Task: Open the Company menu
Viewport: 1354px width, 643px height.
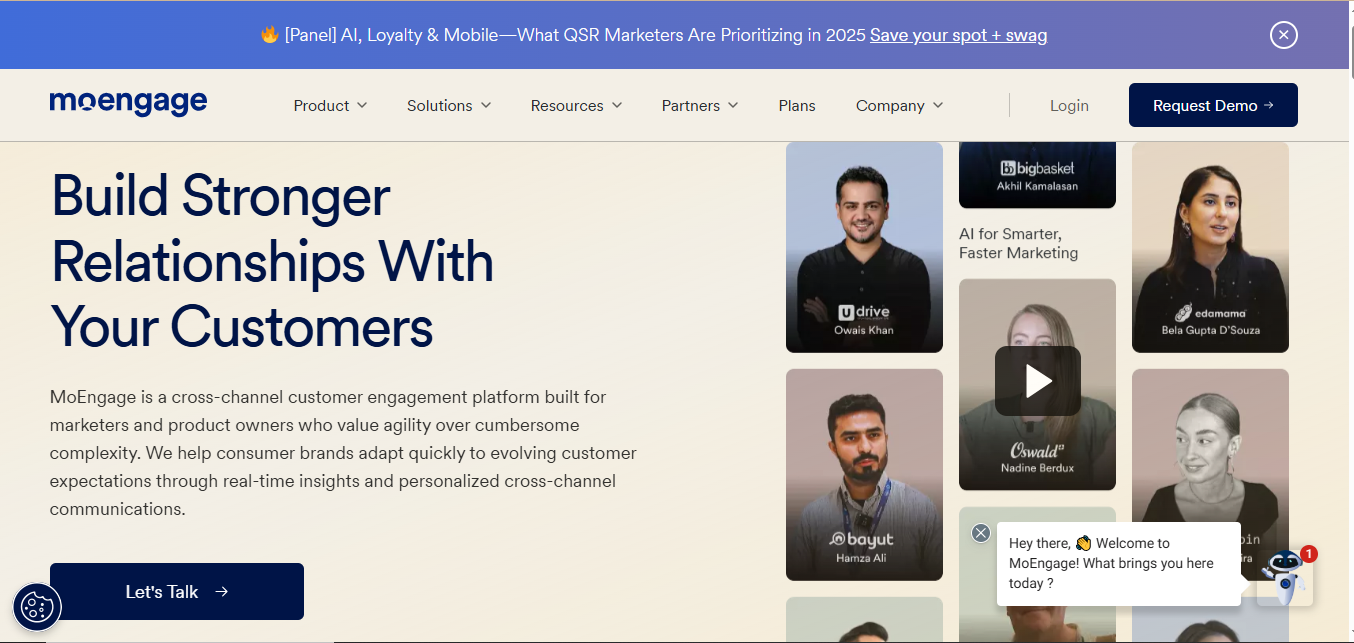Action: coord(899,105)
